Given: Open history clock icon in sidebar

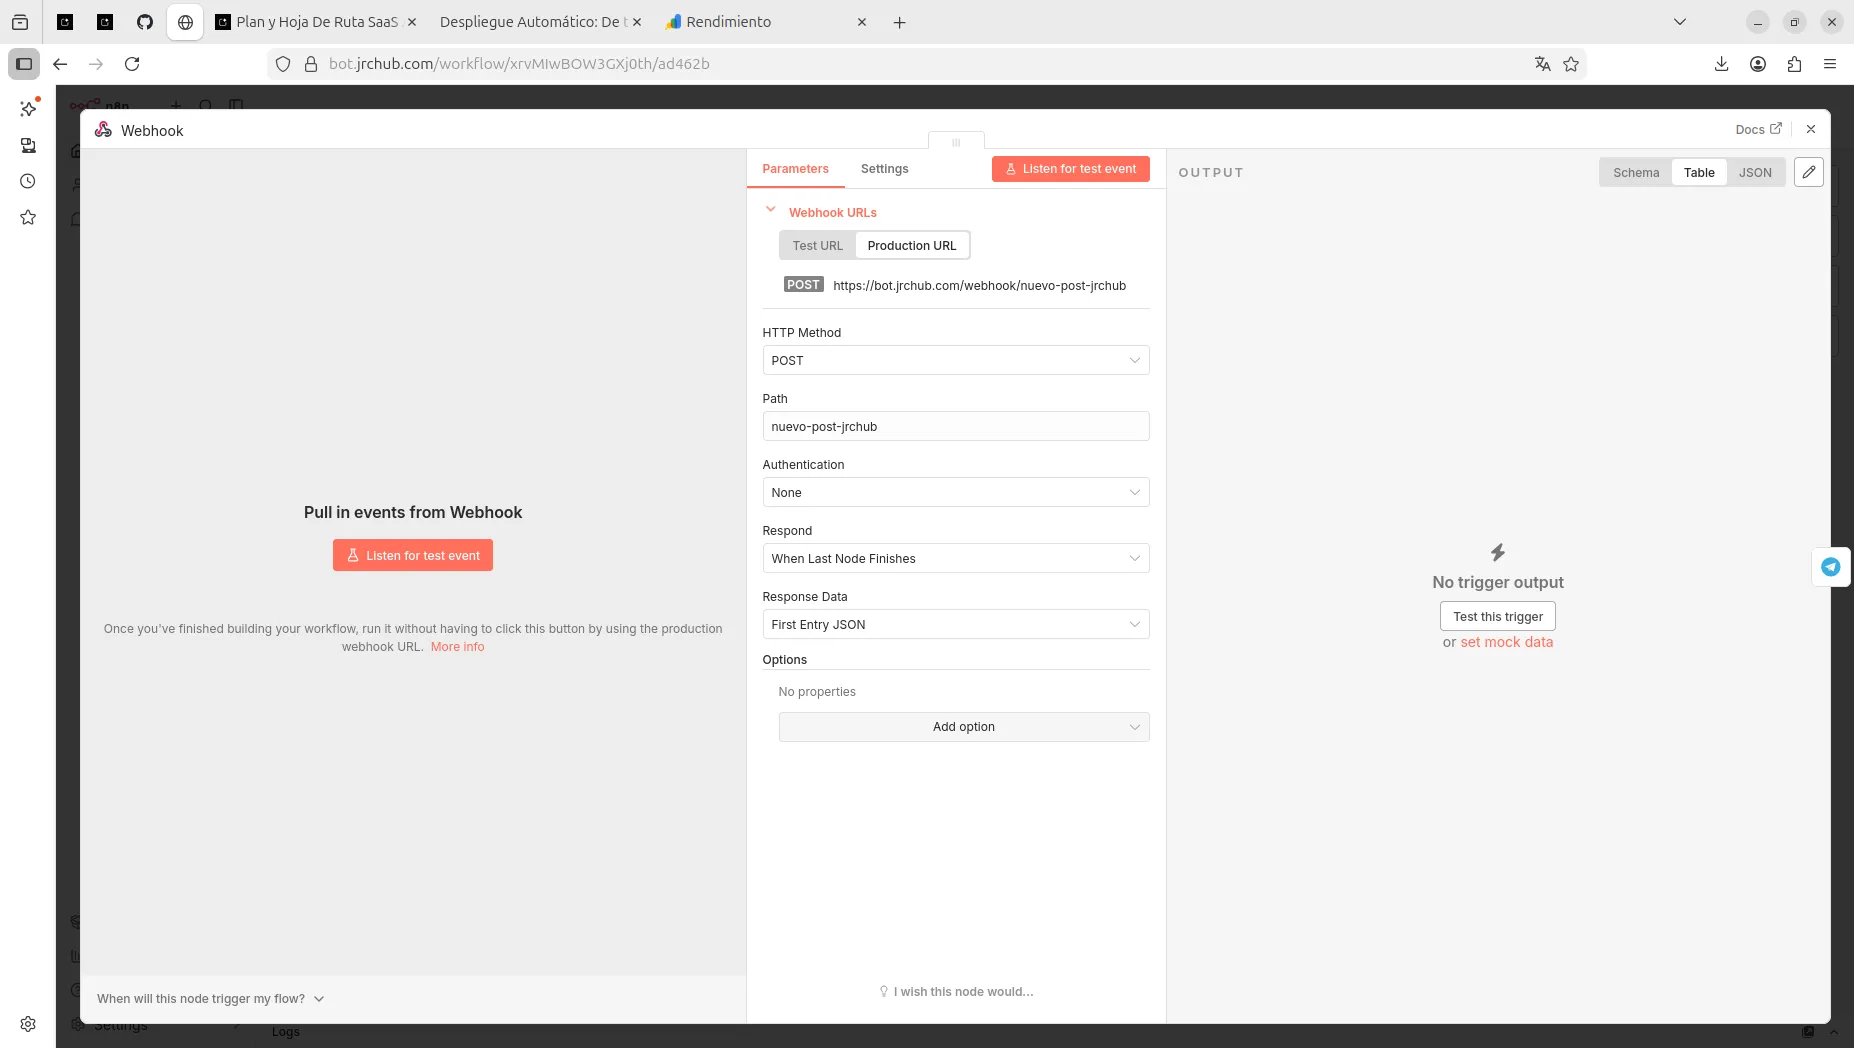Looking at the screenshot, I should coord(28,181).
